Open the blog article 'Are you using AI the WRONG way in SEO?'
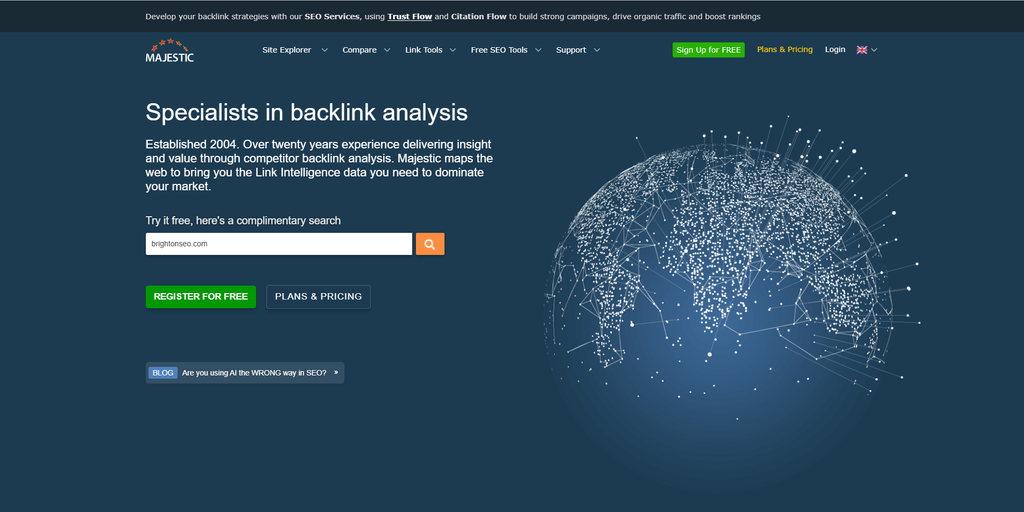This screenshot has height=512, width=1024. coord(254,373)
